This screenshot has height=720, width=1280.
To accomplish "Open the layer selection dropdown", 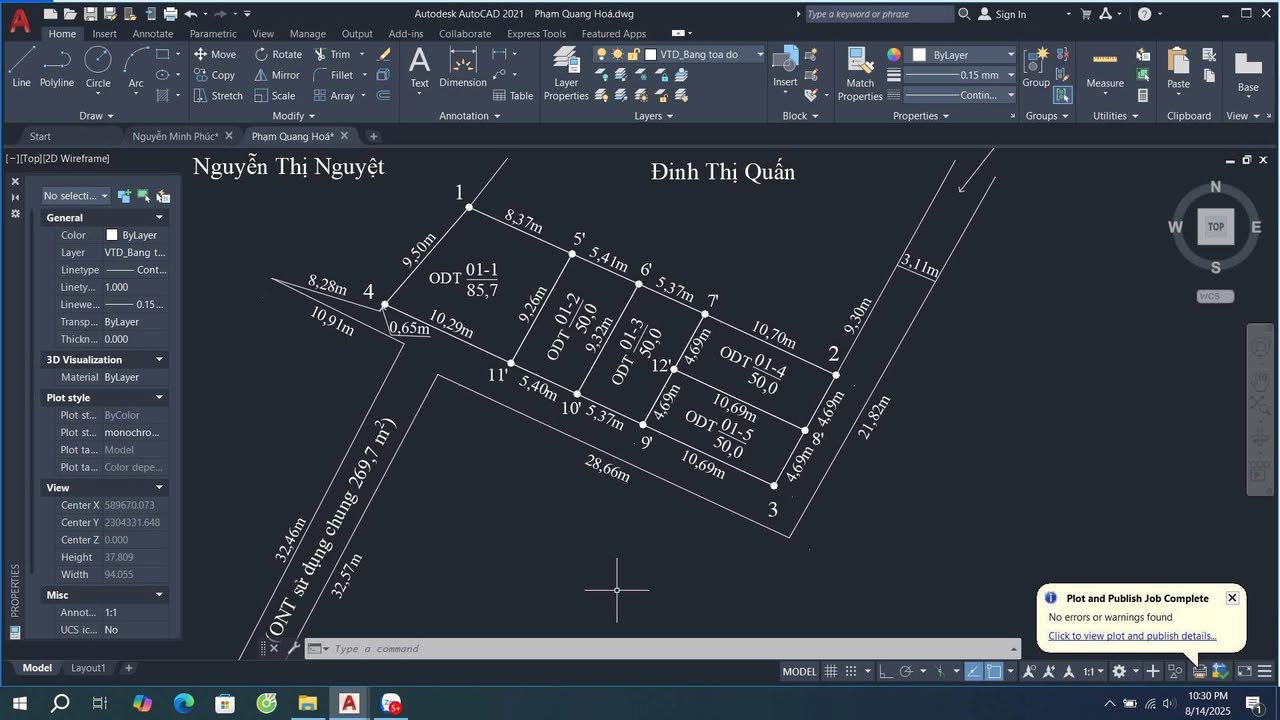I will click(759, 54).
